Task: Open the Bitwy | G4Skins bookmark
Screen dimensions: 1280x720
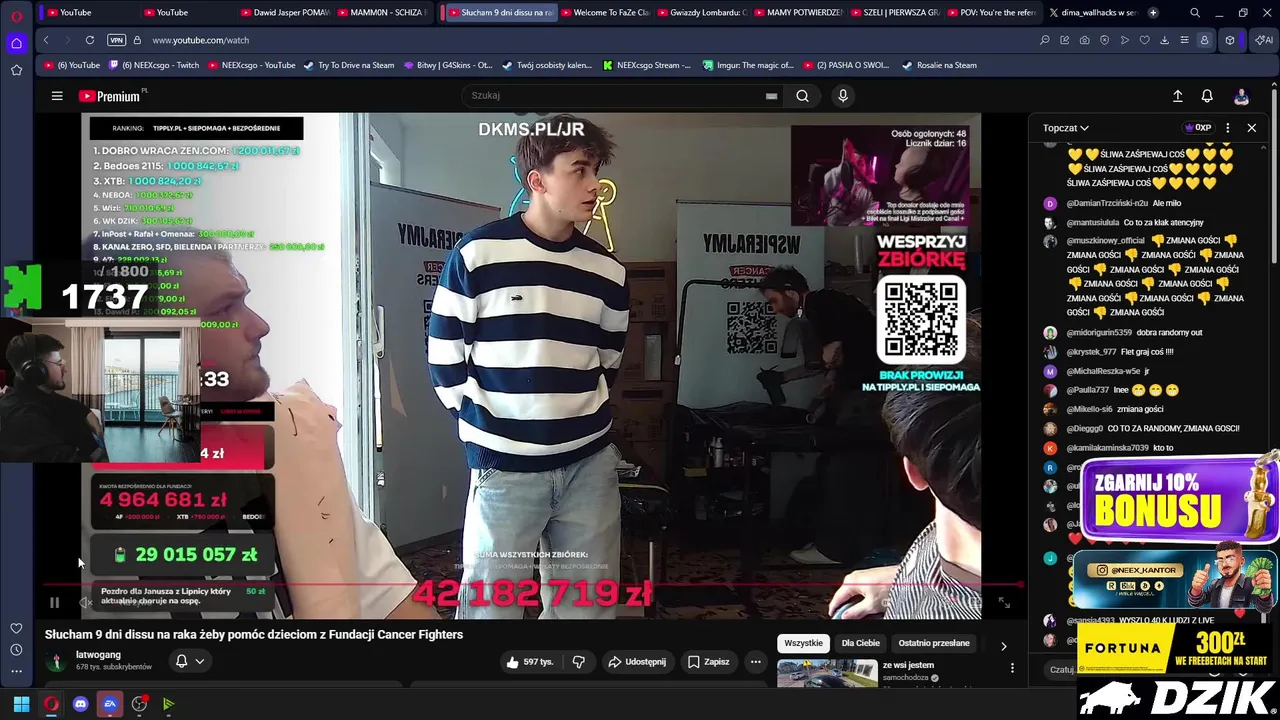Action: 447,65
